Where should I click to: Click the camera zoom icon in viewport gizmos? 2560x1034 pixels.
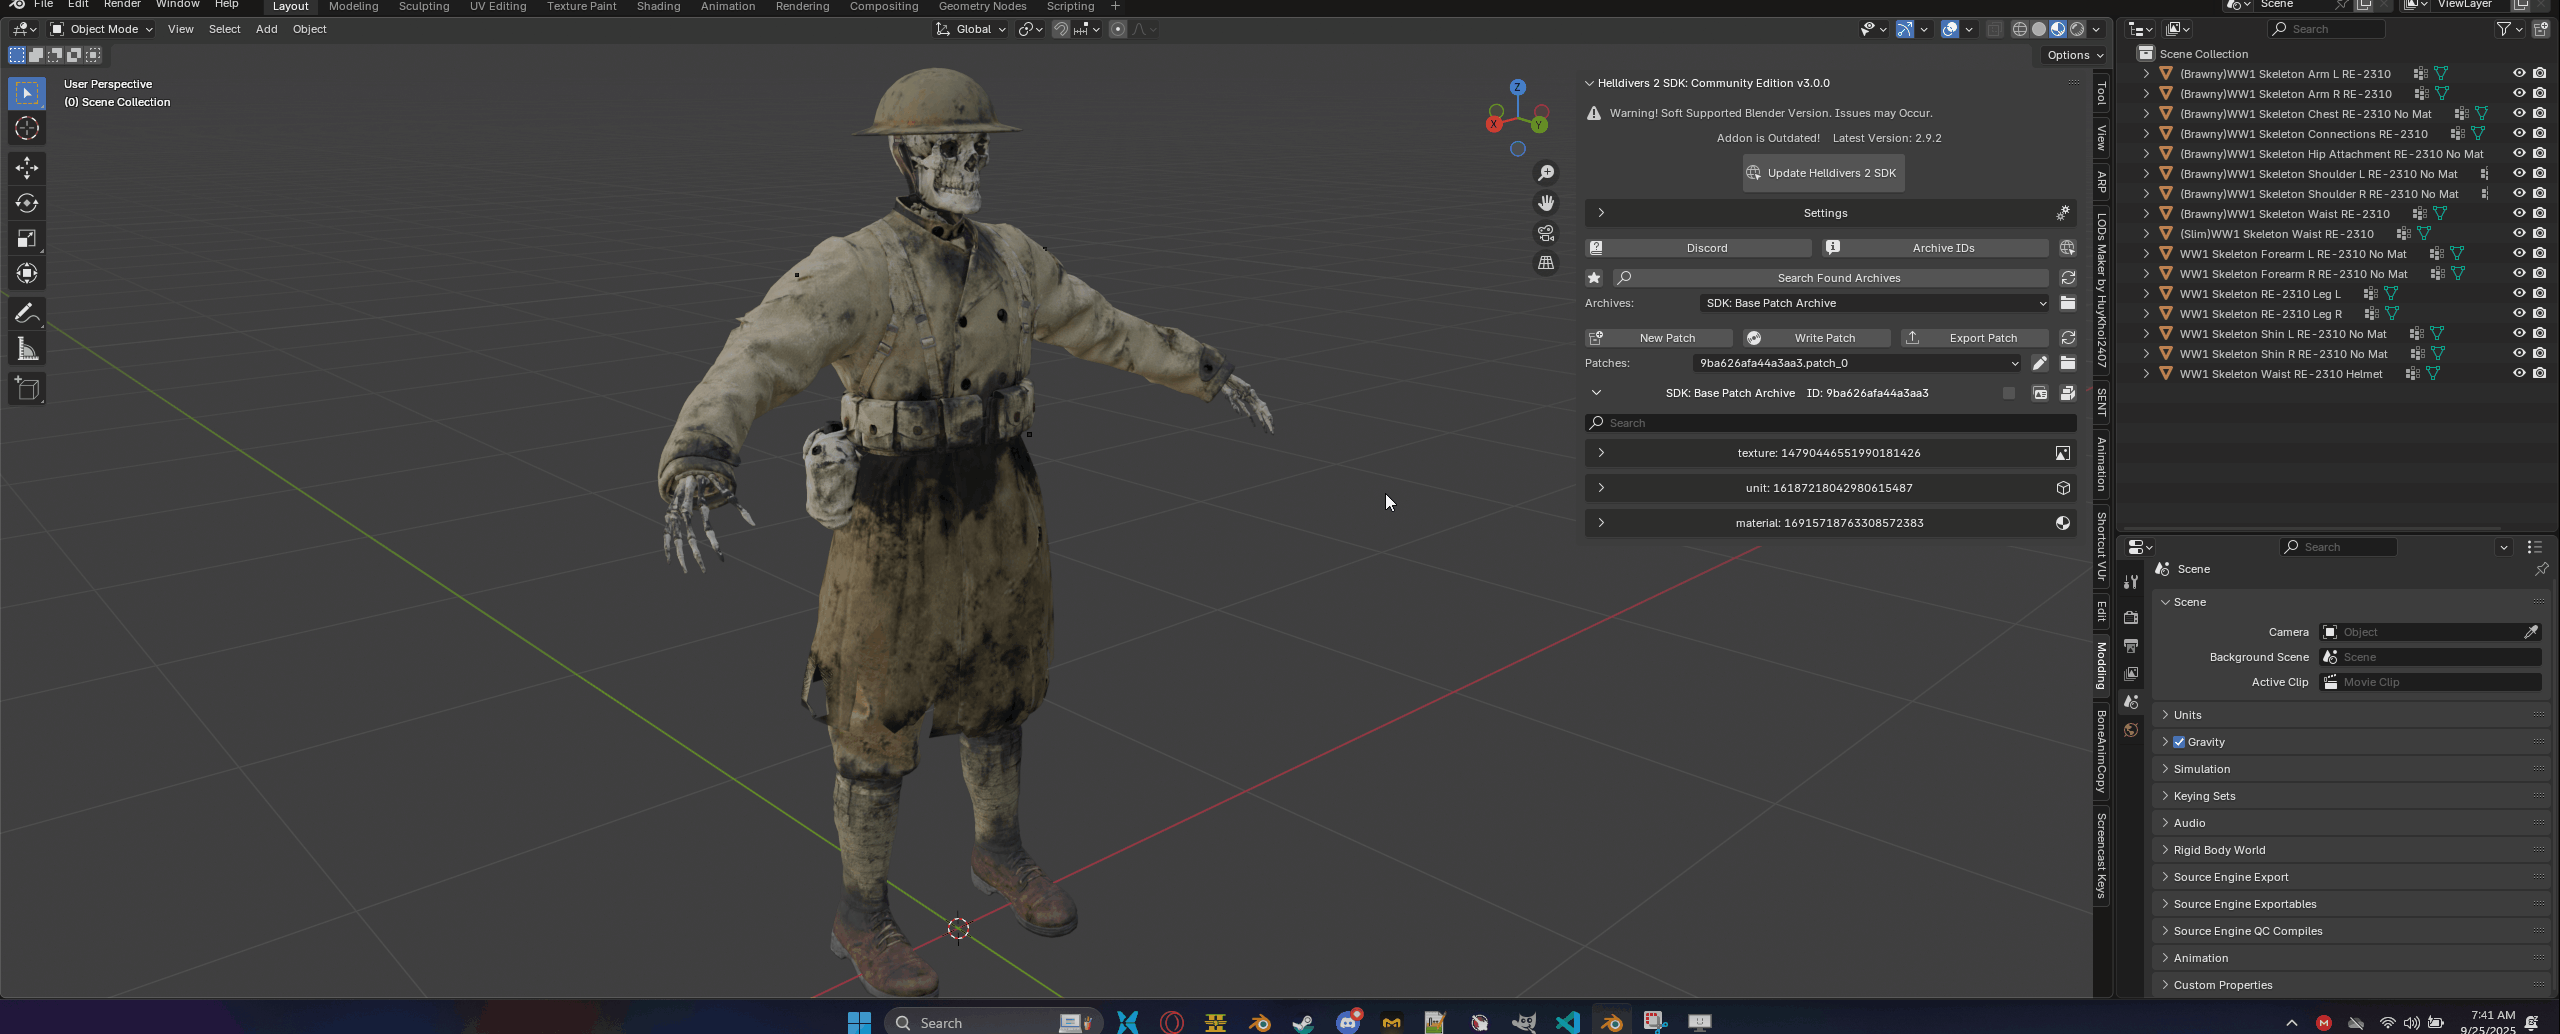[x=1546, y=172]
